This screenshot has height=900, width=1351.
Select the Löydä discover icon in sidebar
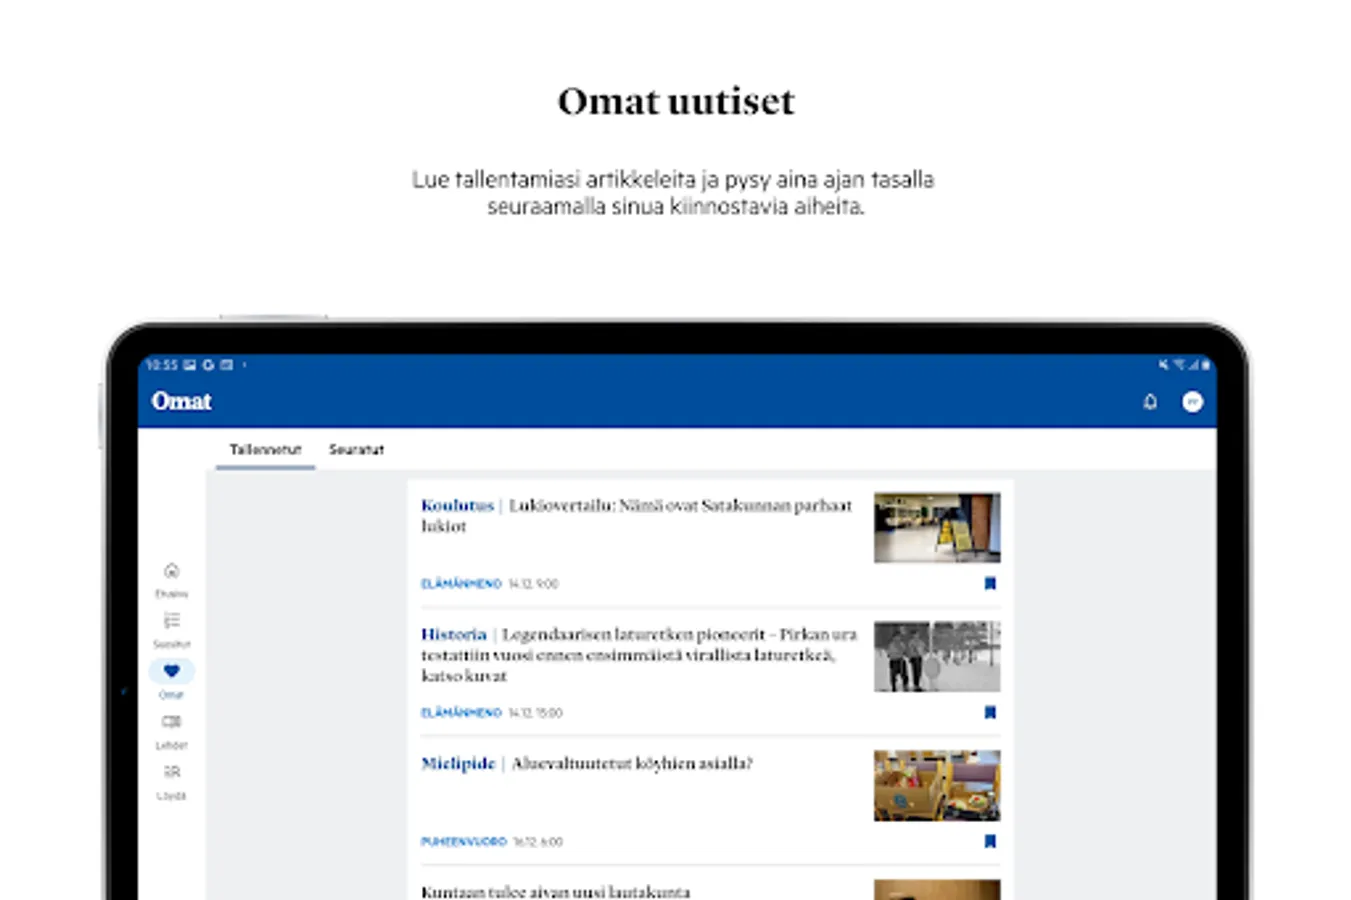click(171, 771)
